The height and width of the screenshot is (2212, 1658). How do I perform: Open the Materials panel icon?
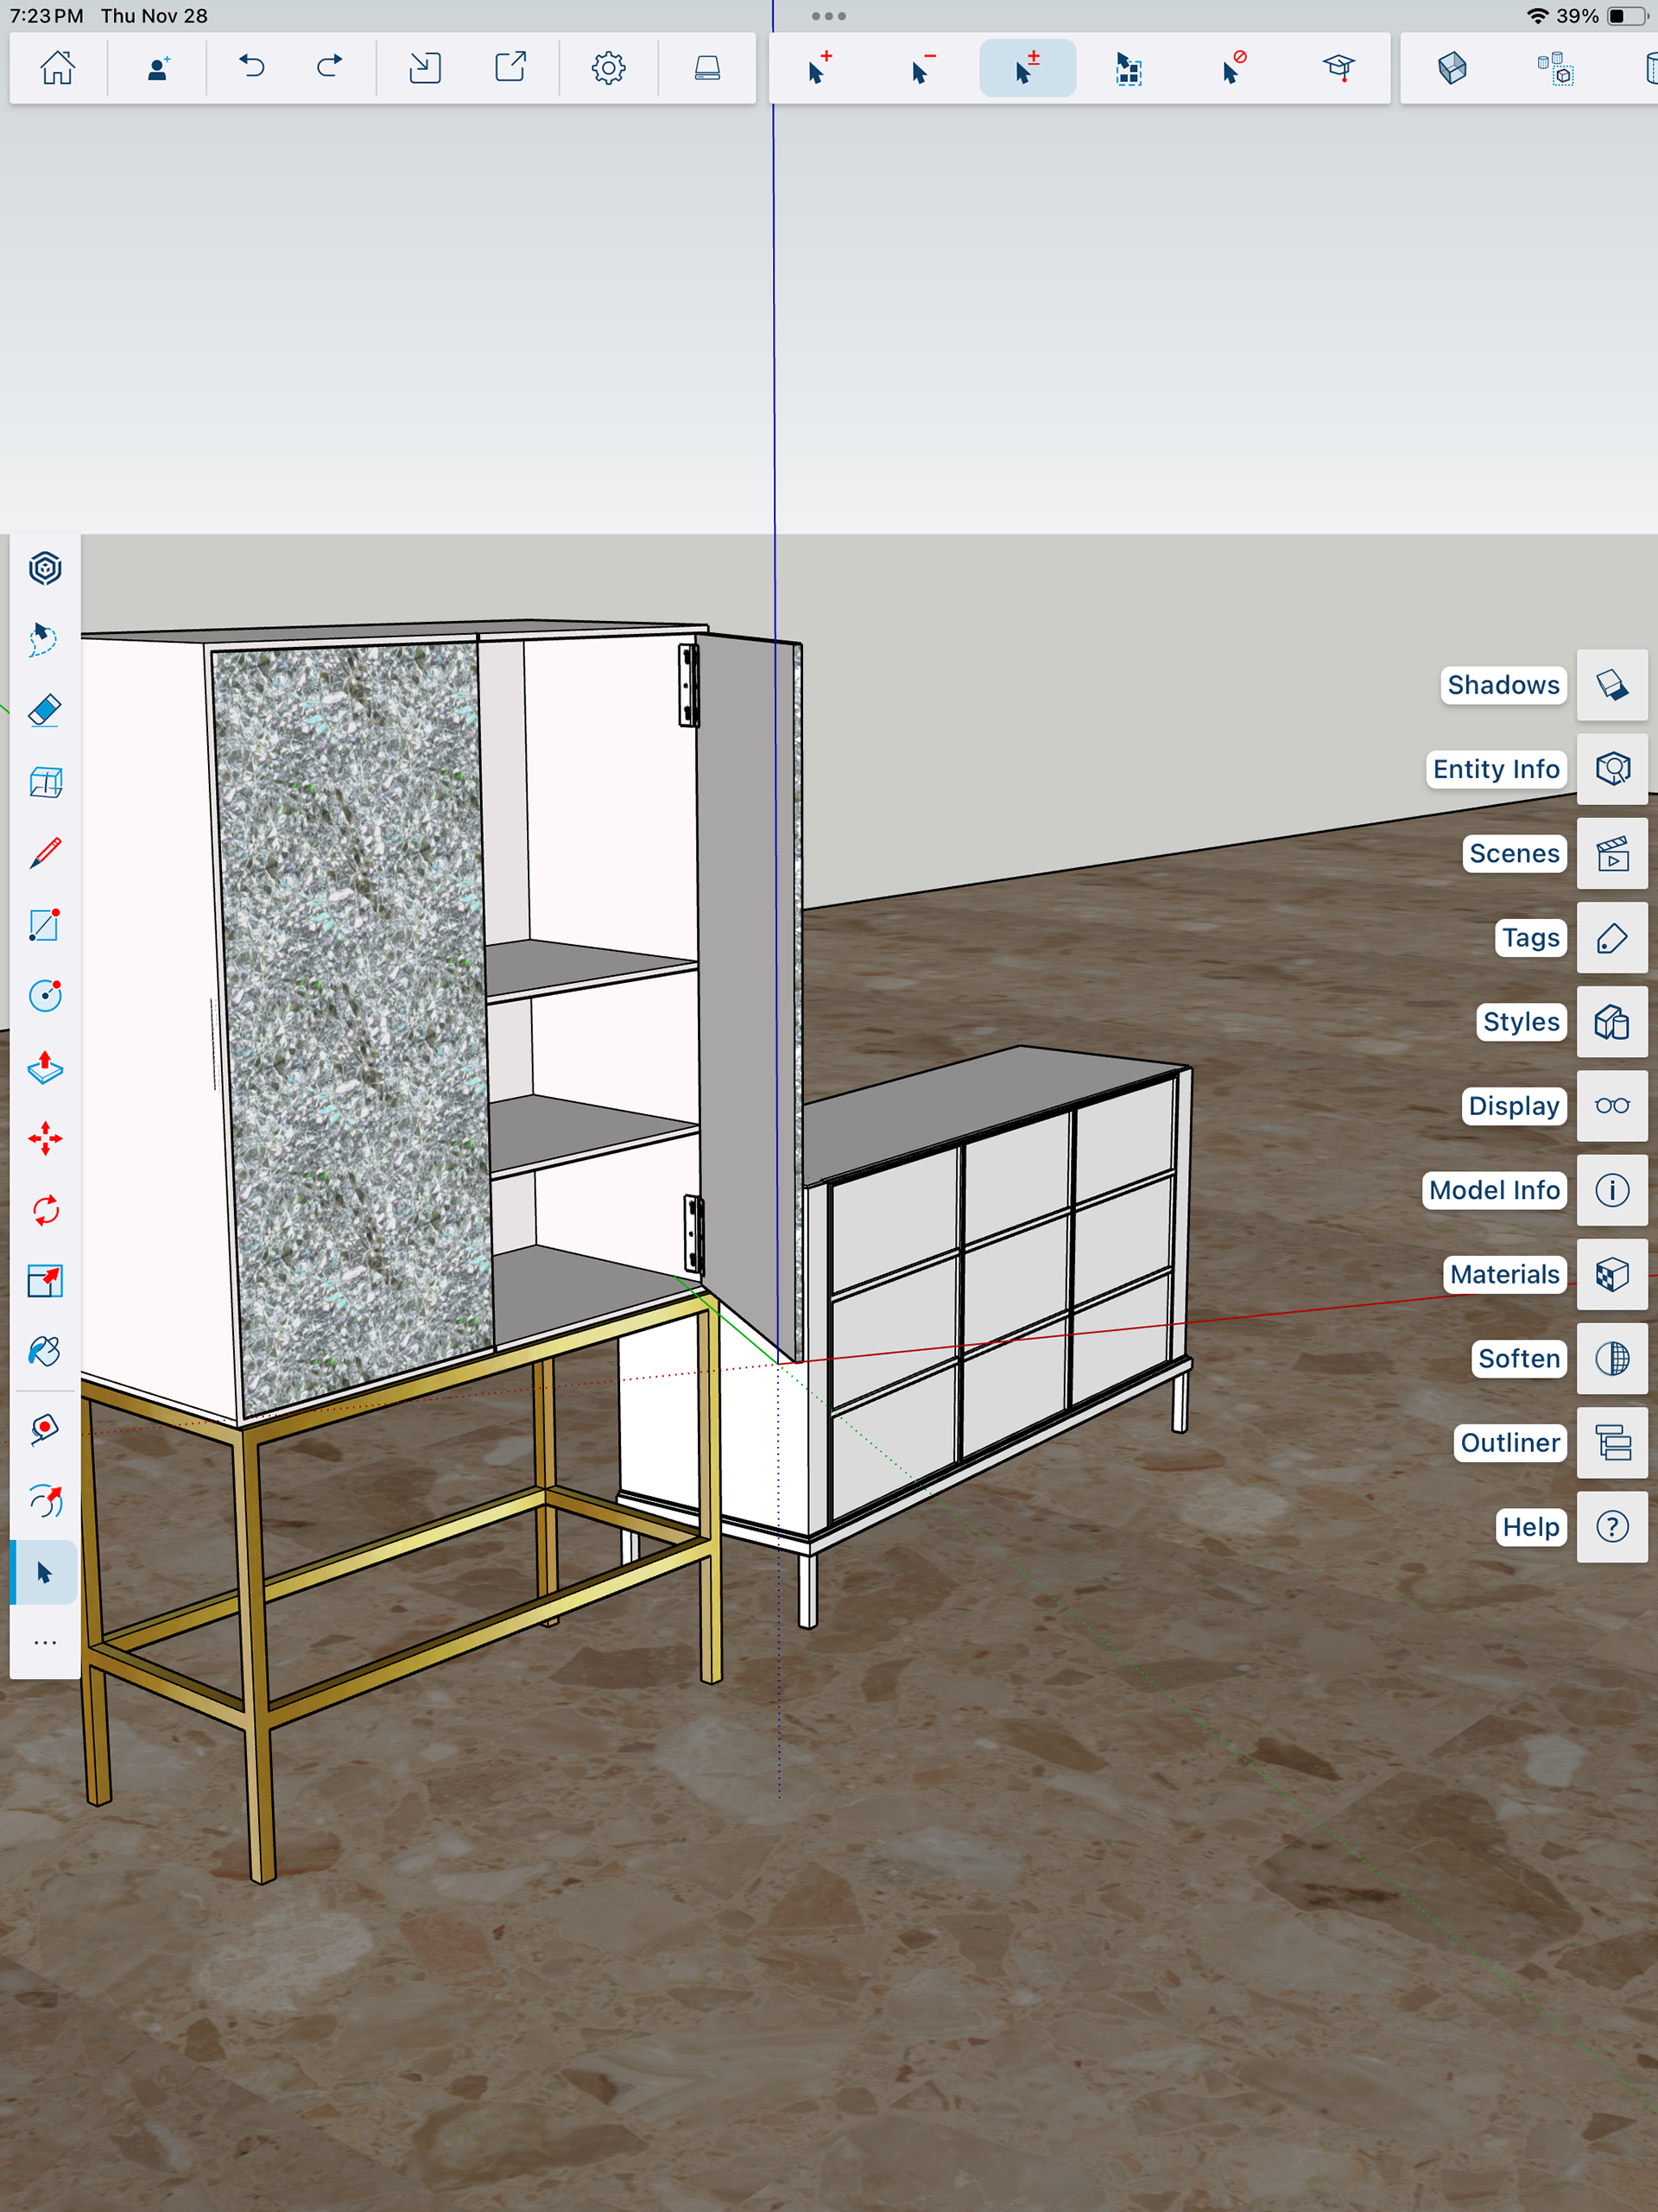point(1611,1274)
